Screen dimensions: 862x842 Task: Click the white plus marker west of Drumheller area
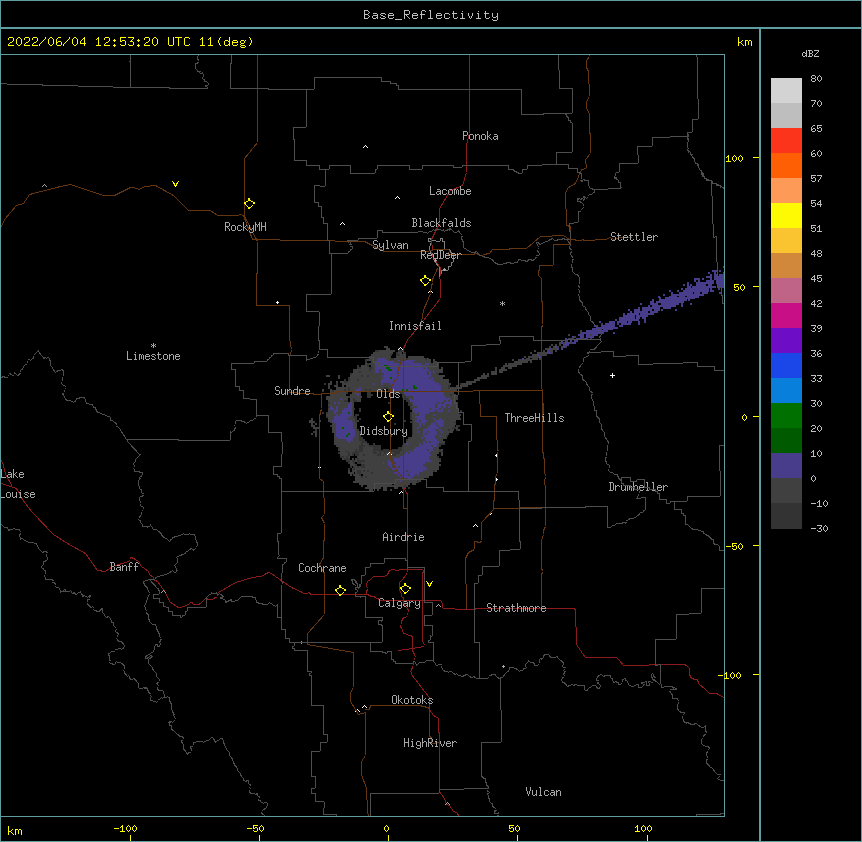[x=612, y=375]
